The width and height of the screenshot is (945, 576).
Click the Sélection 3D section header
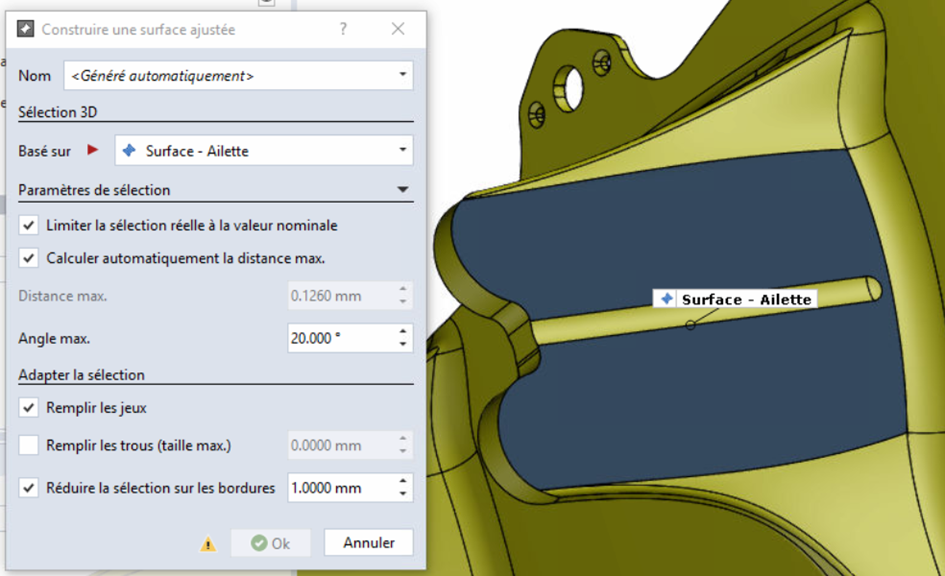pyautogui.click(x=58, y=112)
